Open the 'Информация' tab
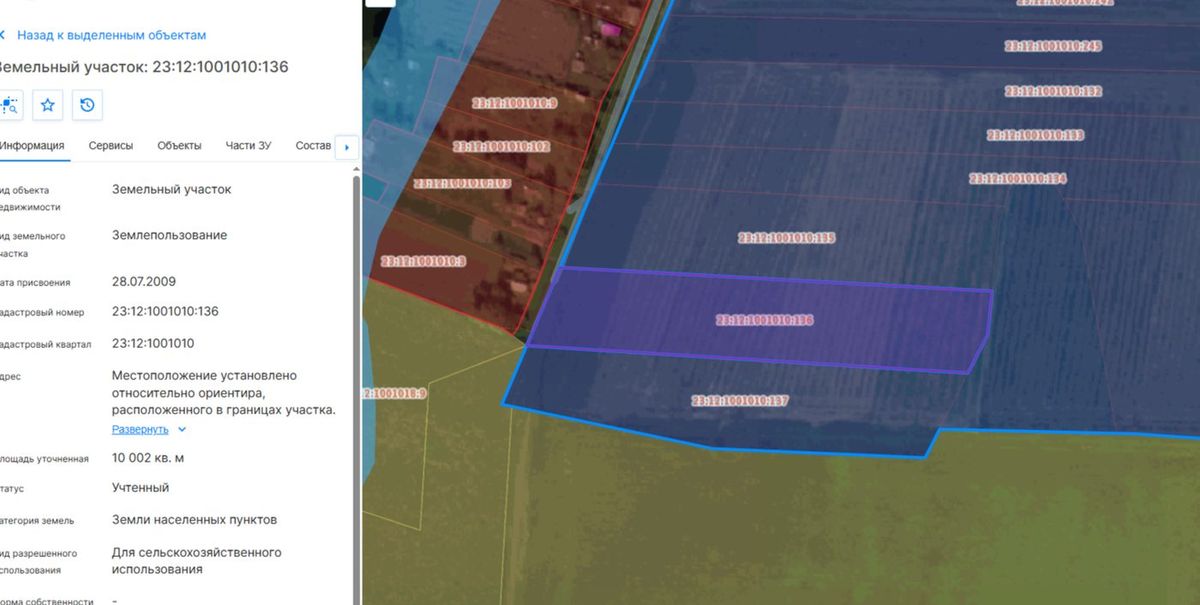 point(32,146)
